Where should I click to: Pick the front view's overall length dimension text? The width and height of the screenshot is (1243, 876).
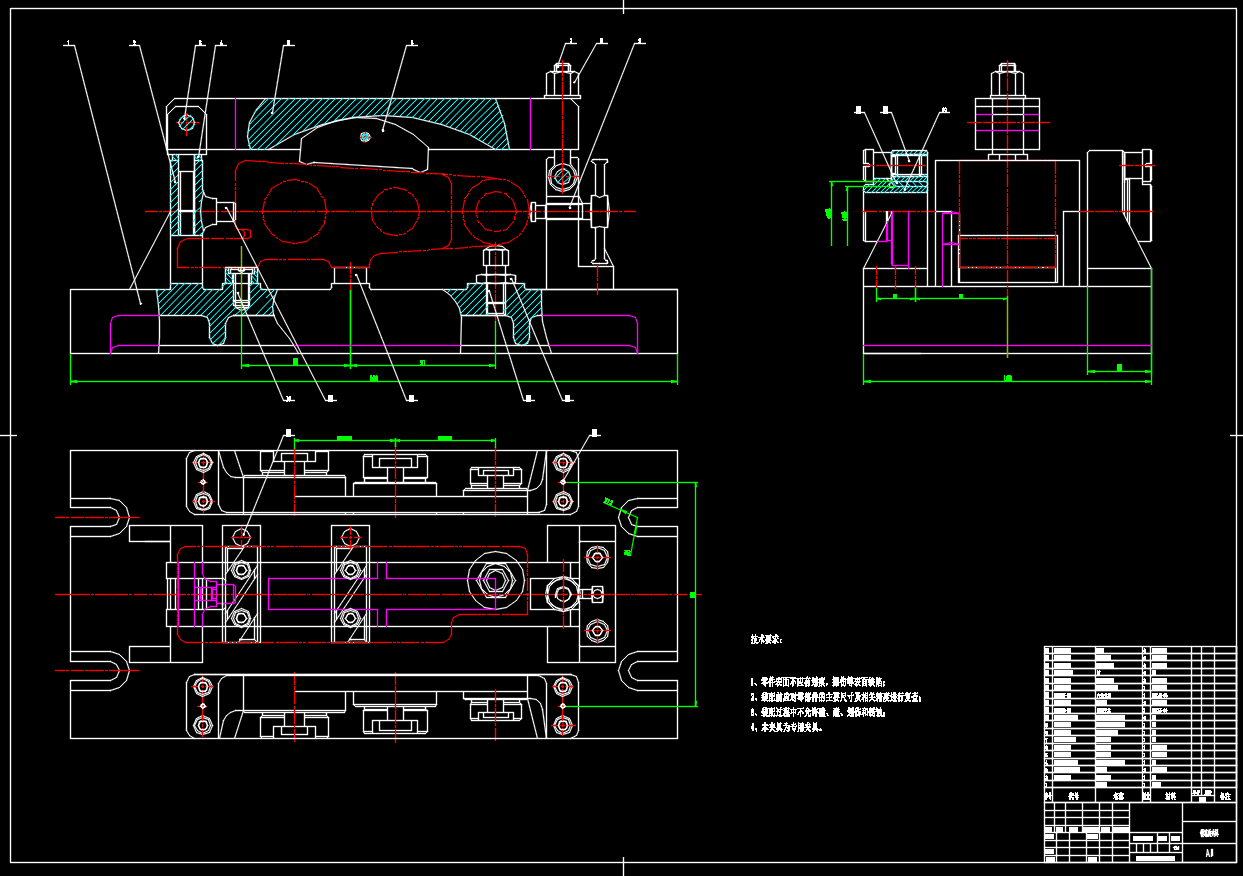coord(373,378)
